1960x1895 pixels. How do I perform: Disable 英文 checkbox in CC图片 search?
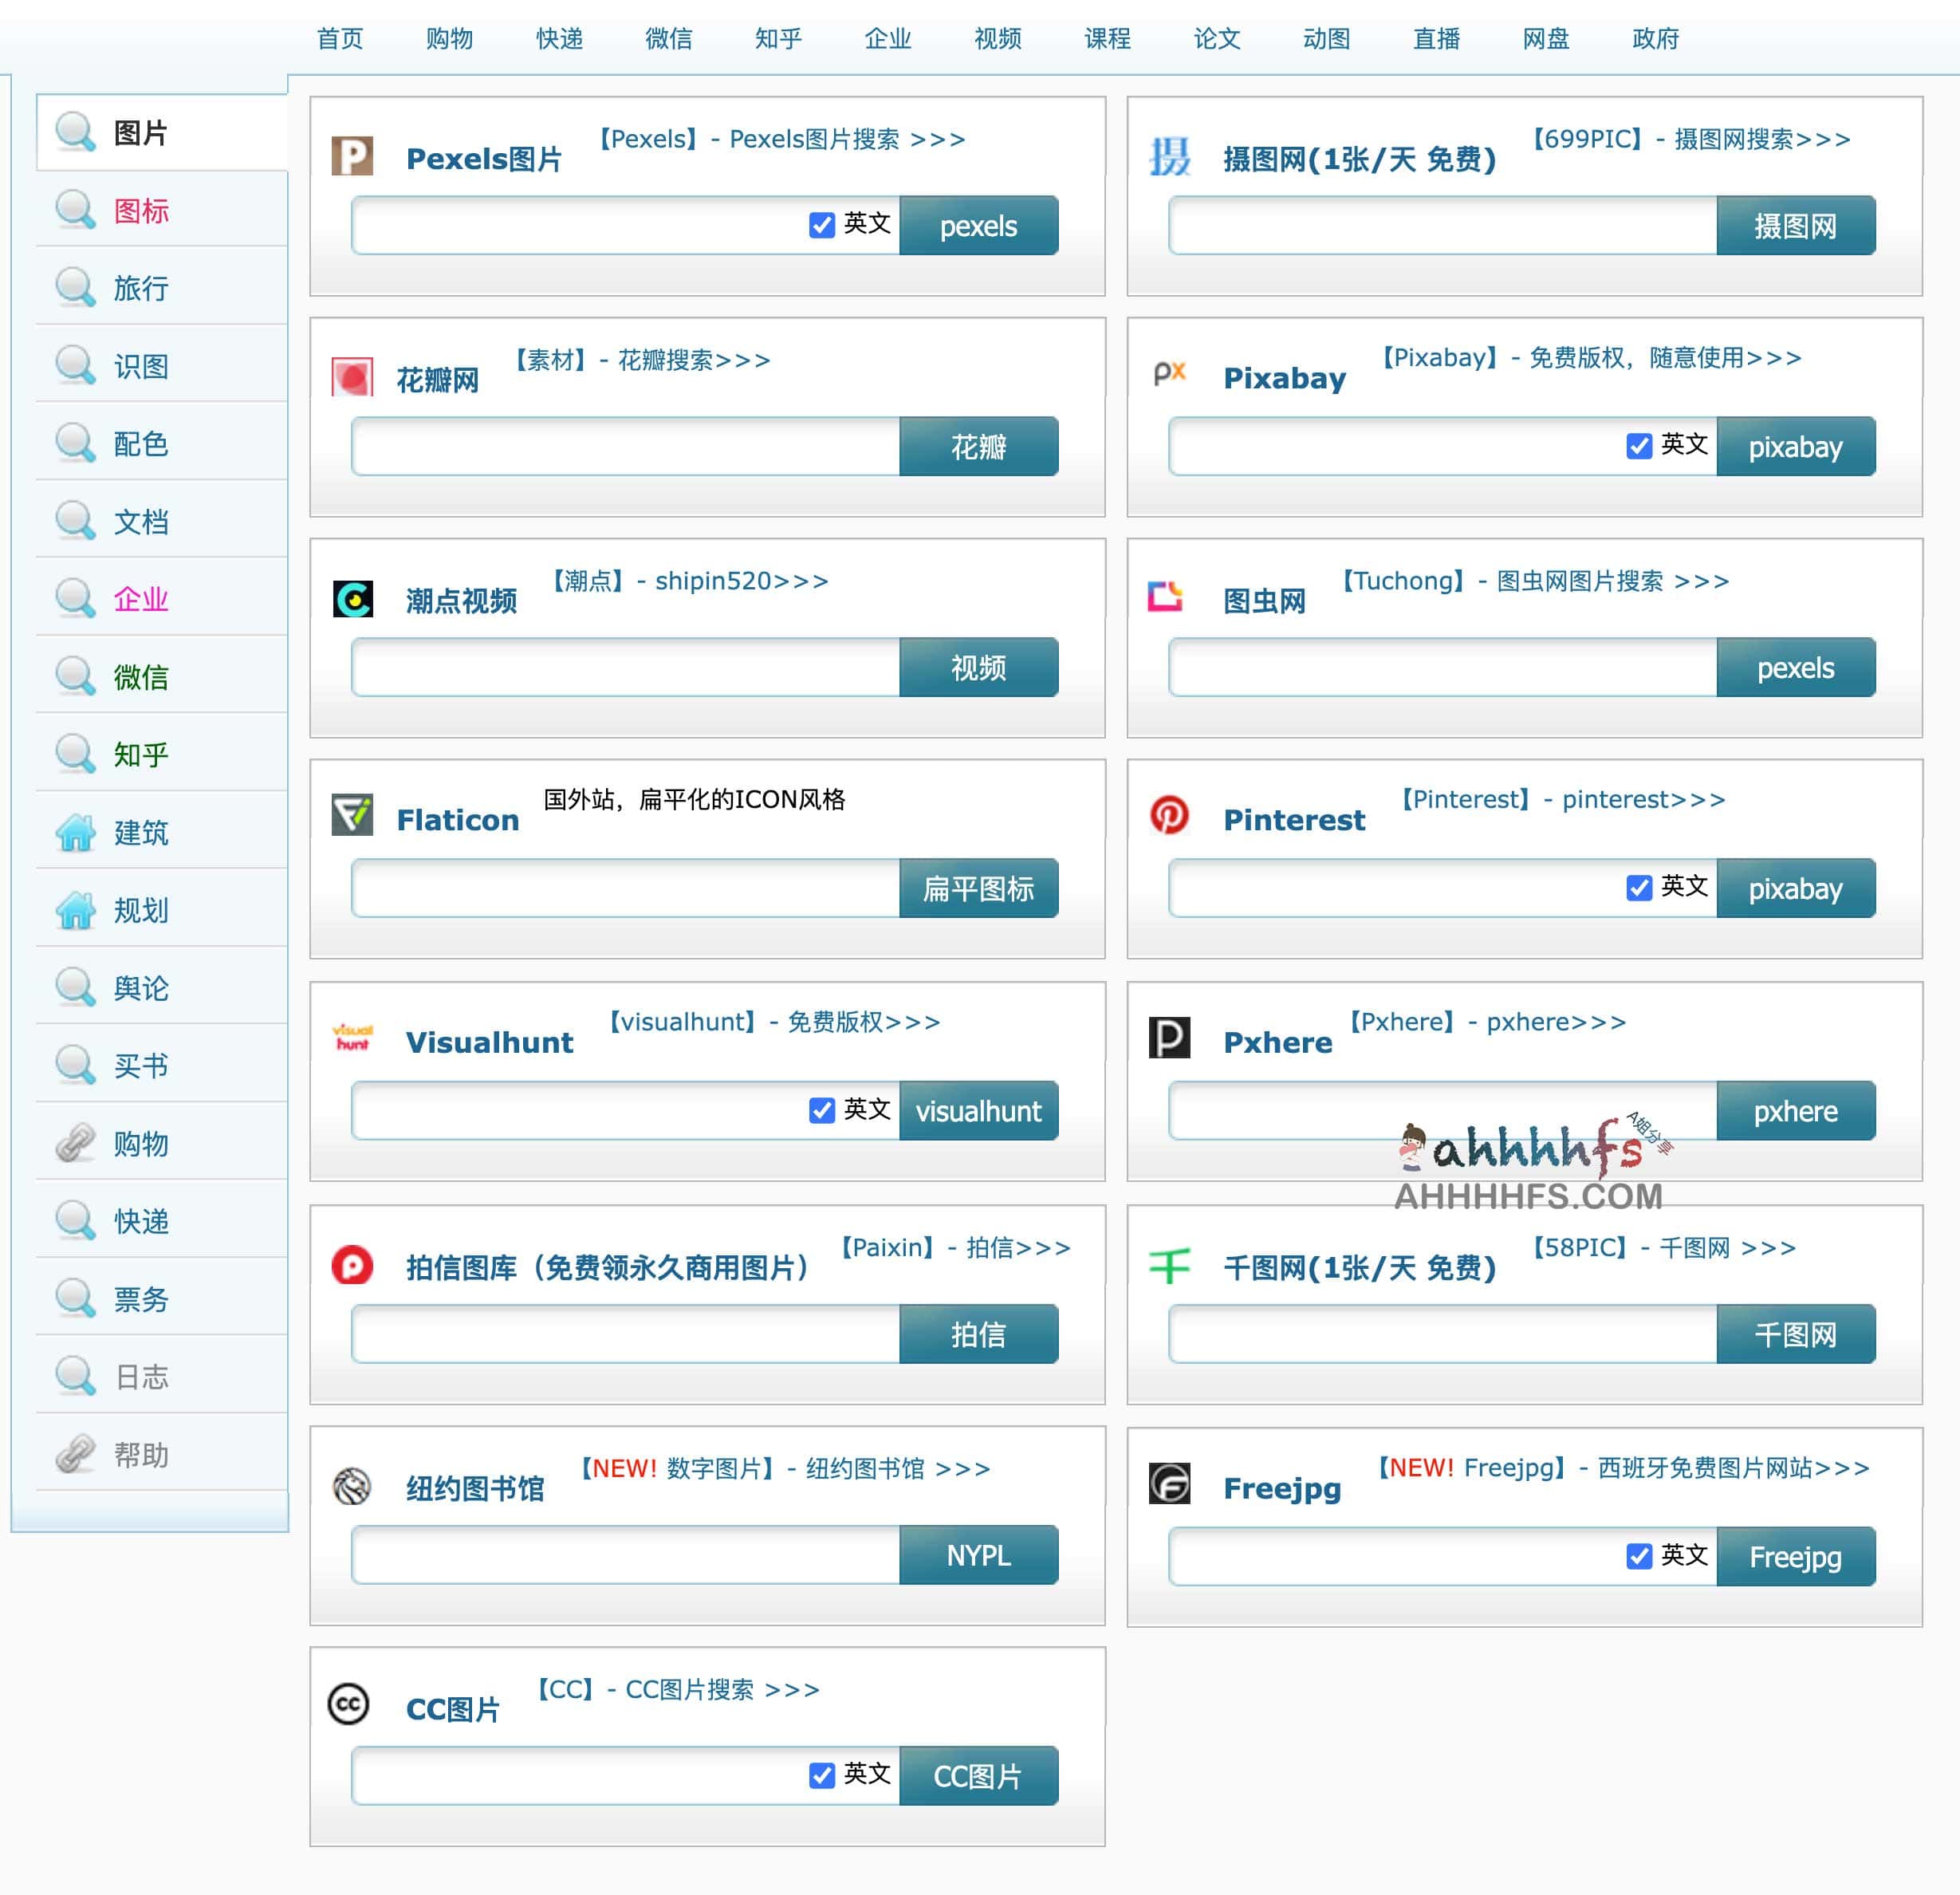pyautogui.click(x=821, y=1775)
